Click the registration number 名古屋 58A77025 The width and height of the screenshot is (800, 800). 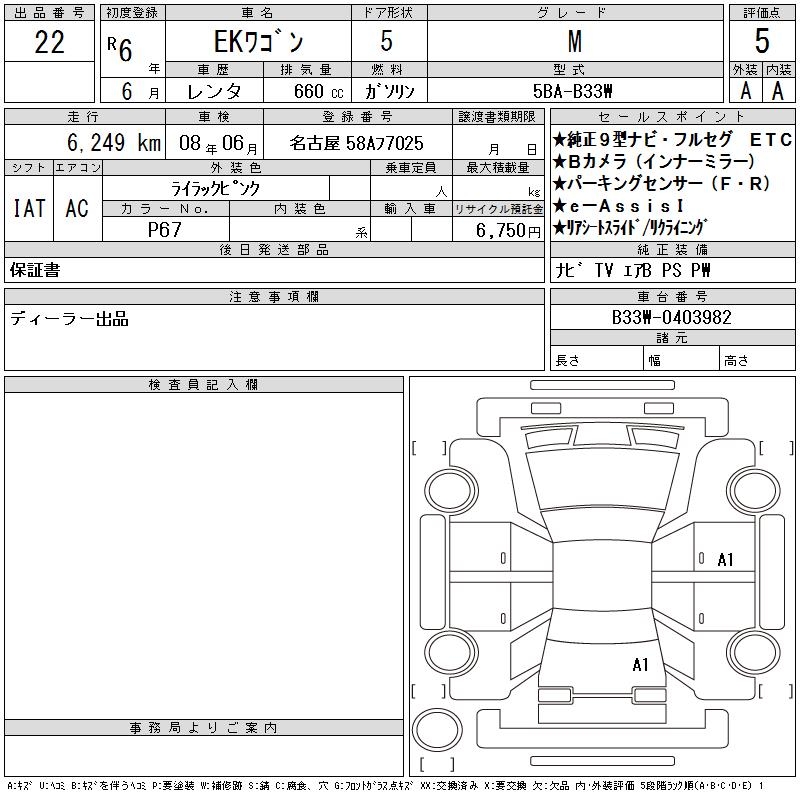[x=356, y=143]
